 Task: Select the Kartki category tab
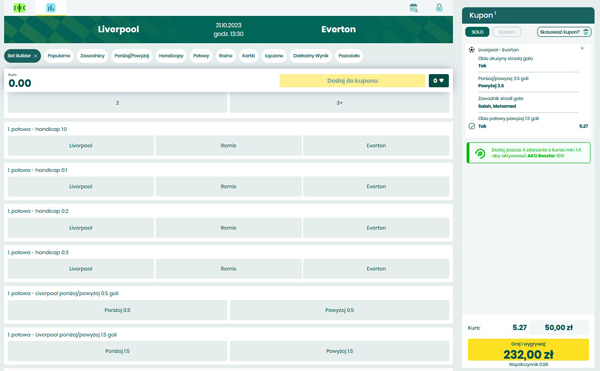click(248, 56)
